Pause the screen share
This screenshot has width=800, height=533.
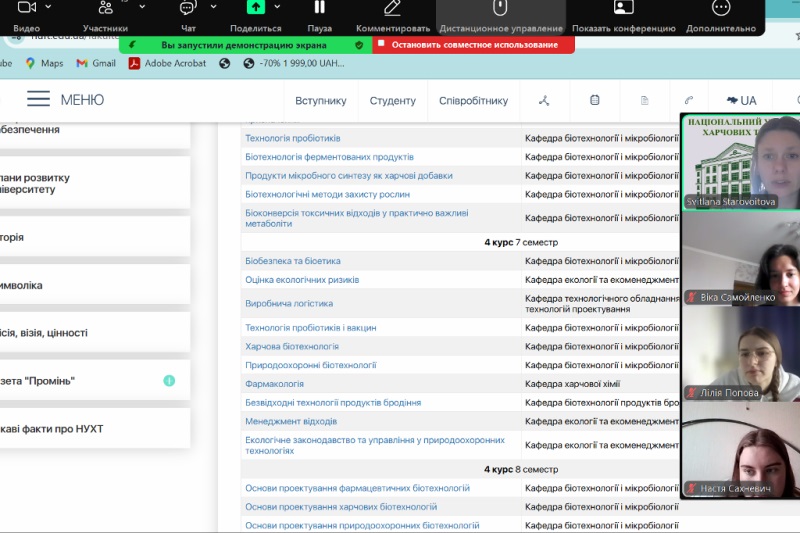pos(320,8)
